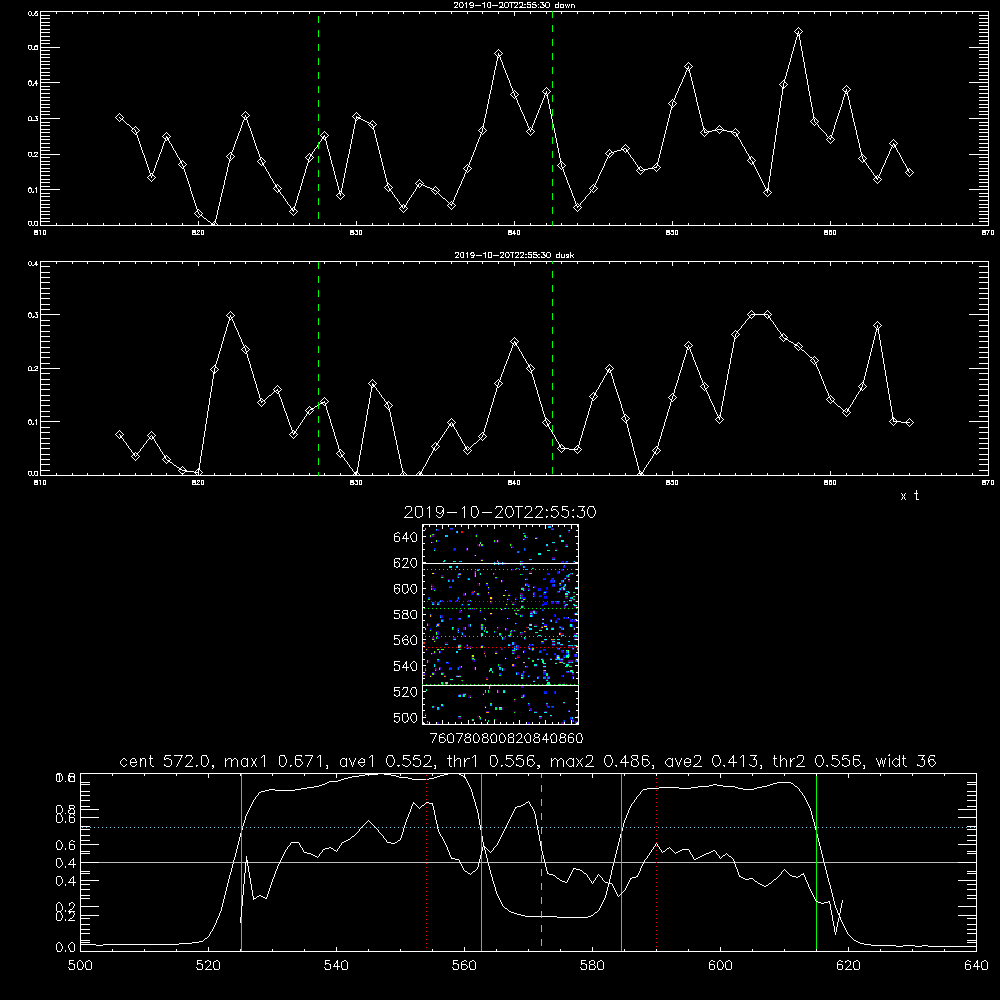This screenshot has height=1000, width=1000.
Task: Click the 500 x-axis label on bottom plot
Action: (x=80, y=966)
